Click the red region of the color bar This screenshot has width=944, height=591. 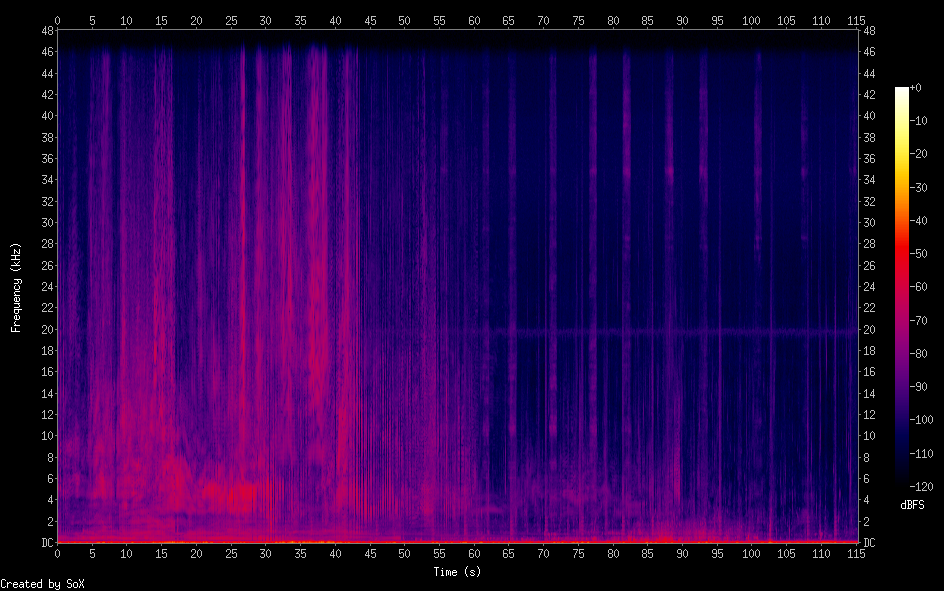(x=902, y=262)
